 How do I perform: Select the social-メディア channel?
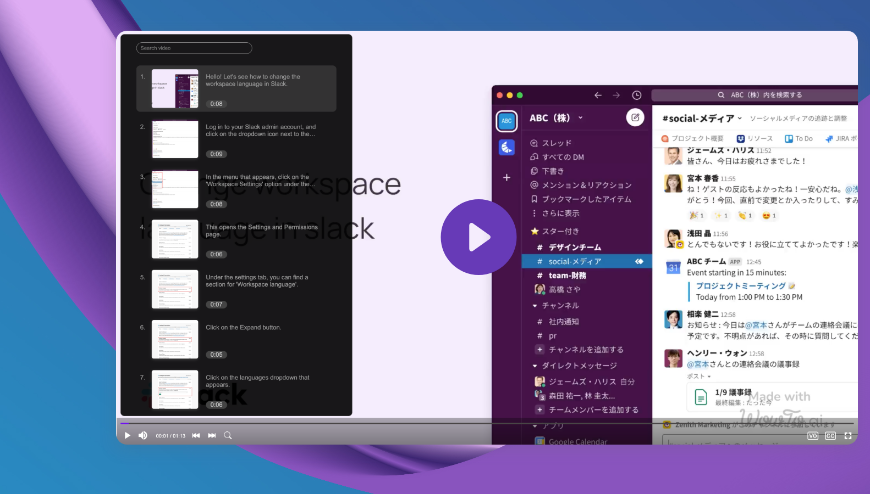click(x=587, y=261)
